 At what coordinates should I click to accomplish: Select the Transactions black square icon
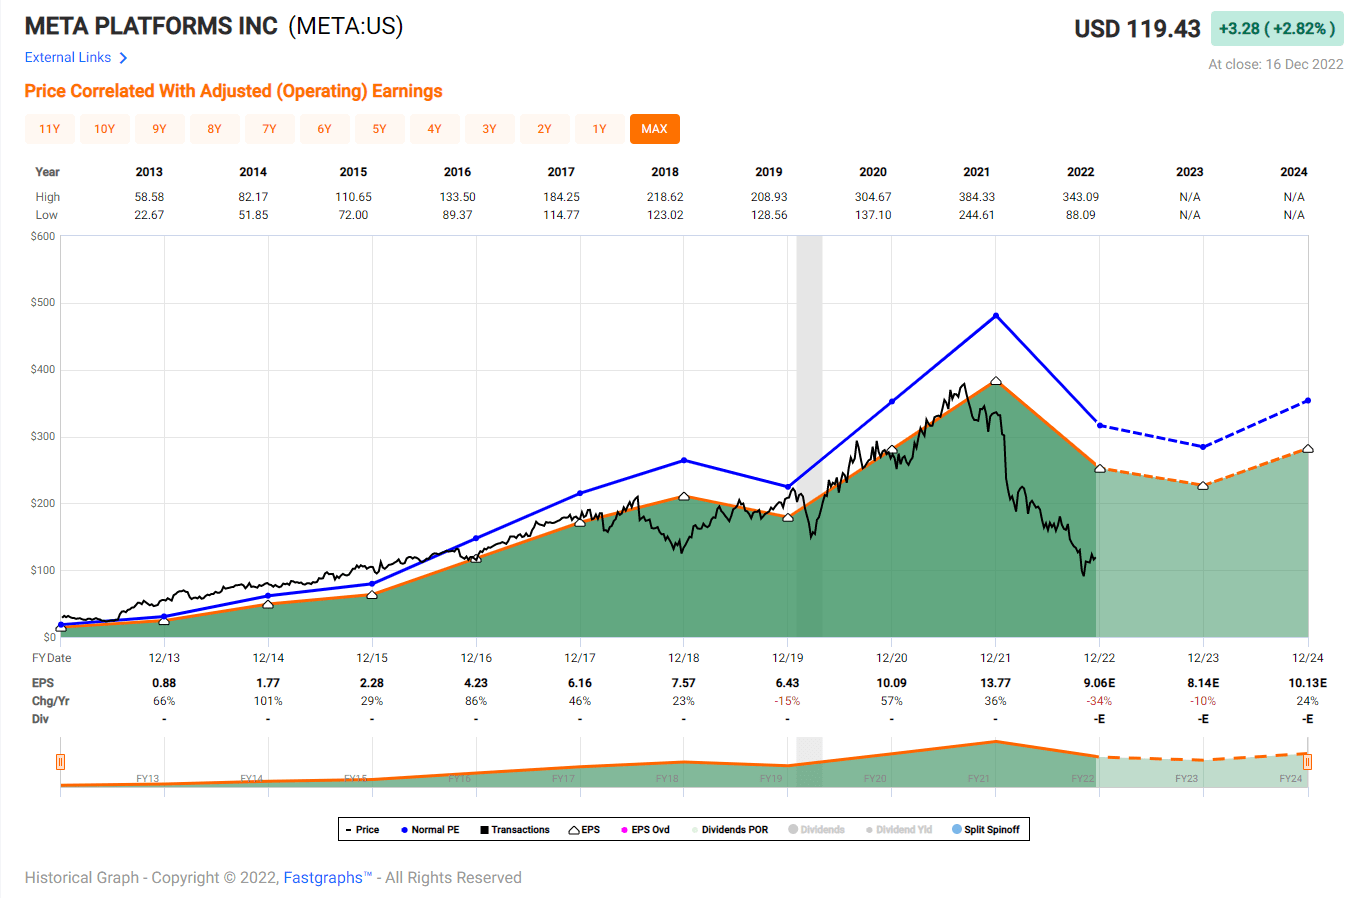click(484, 829)
